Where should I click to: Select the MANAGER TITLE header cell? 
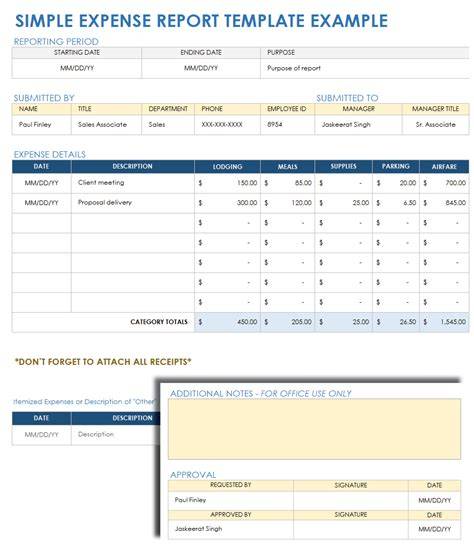[x=436, y=109]
